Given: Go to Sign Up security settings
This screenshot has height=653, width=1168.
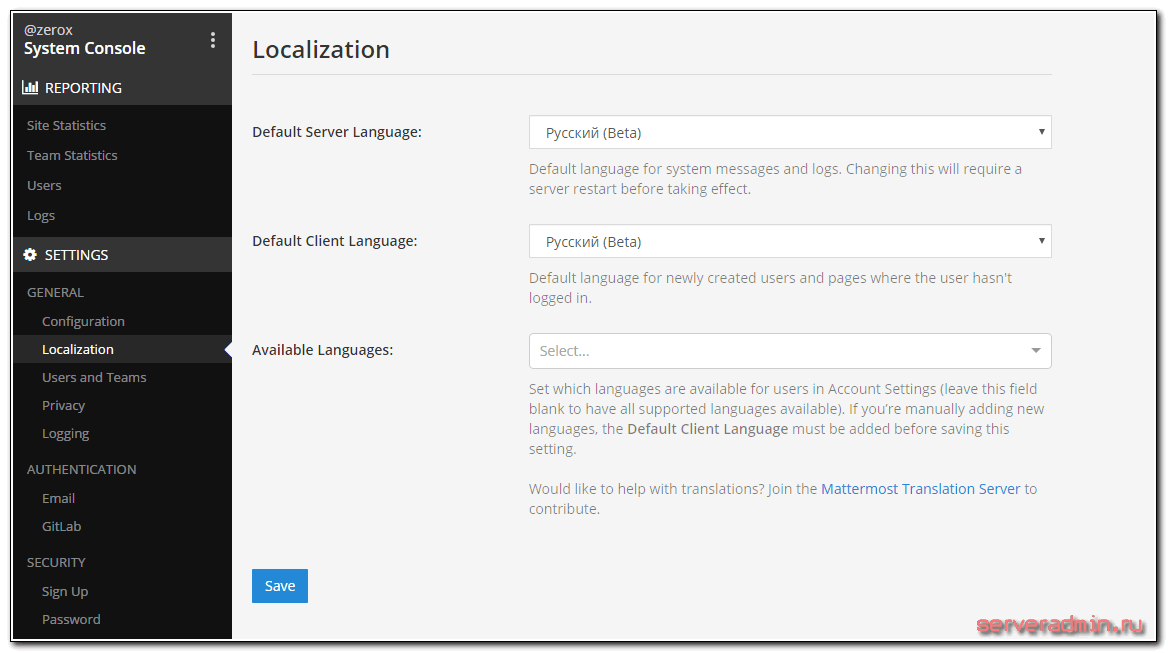Looking at the screenshot, I should (65, 591).
